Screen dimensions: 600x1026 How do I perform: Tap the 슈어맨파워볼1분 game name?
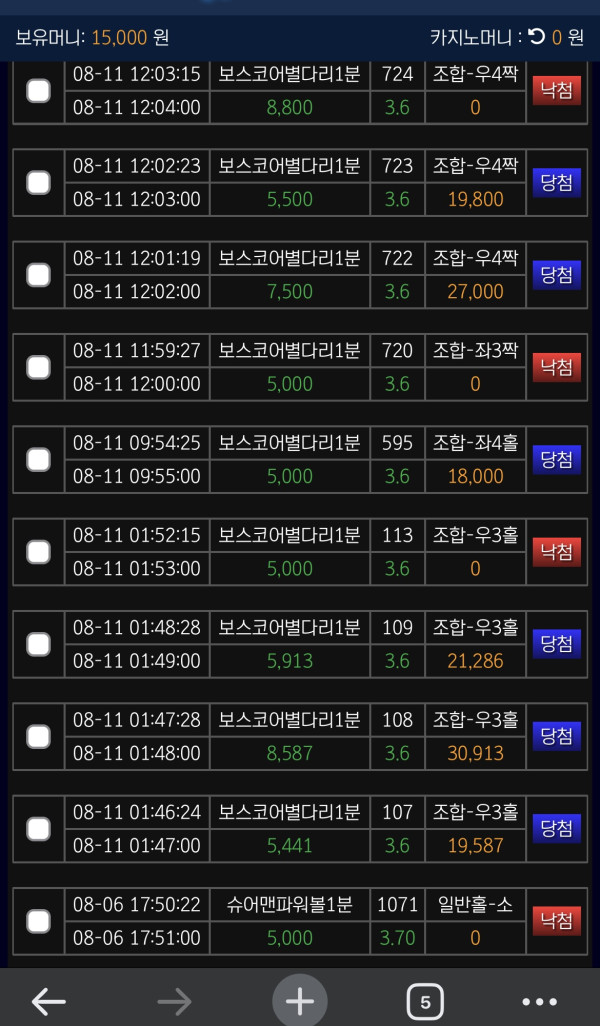point(289,905)
